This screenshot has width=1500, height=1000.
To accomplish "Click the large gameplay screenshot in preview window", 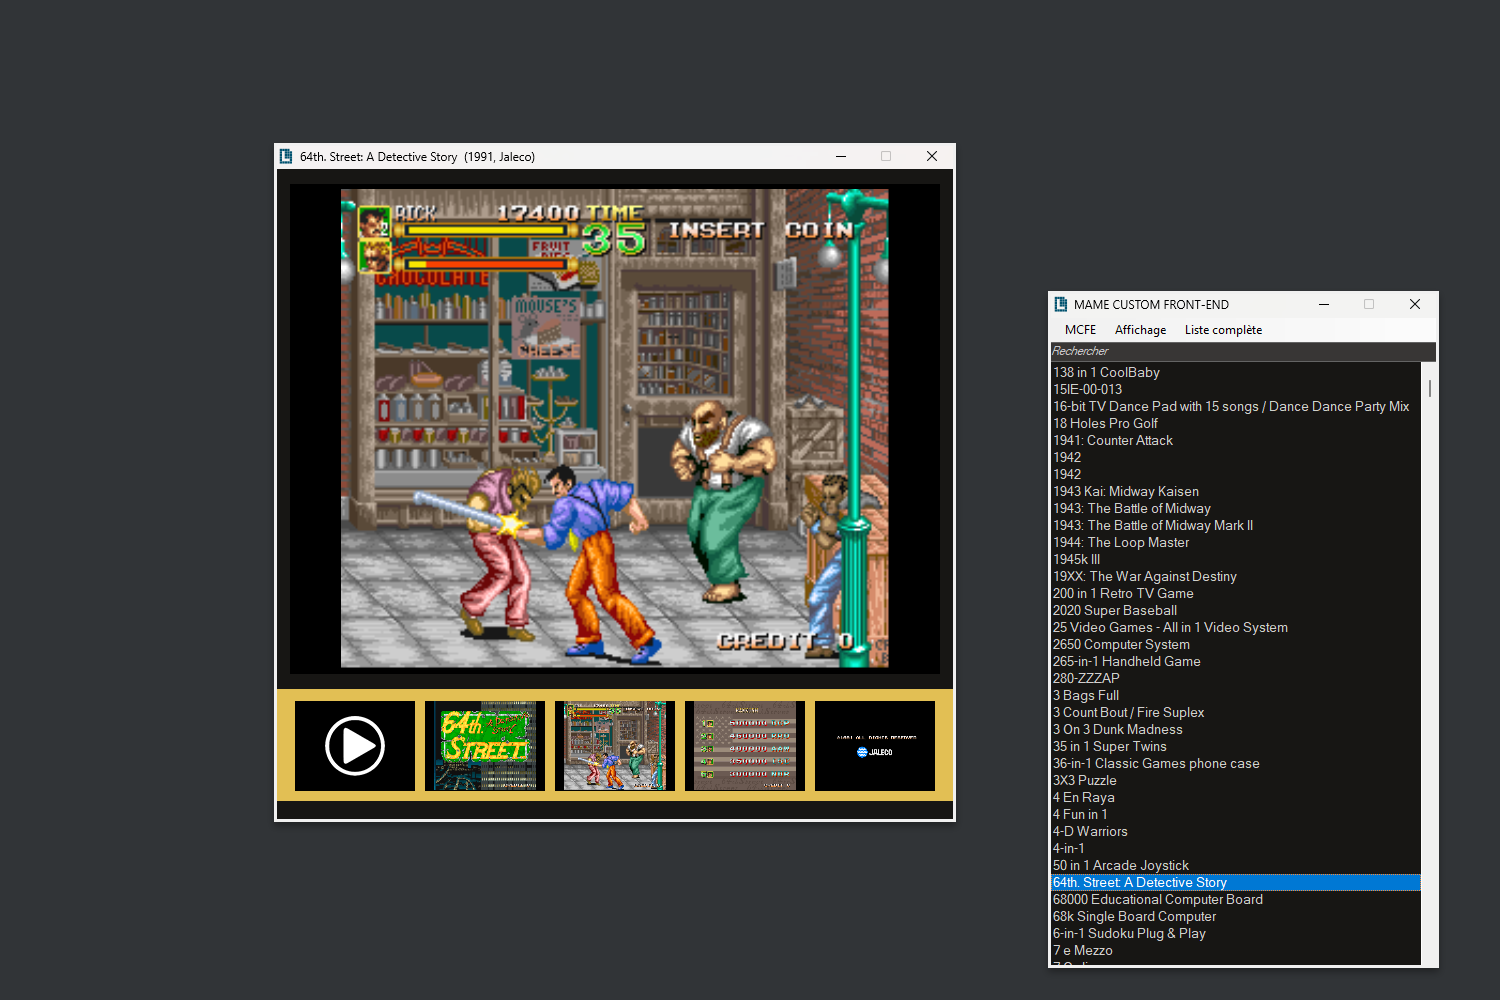I will point(615,428).
